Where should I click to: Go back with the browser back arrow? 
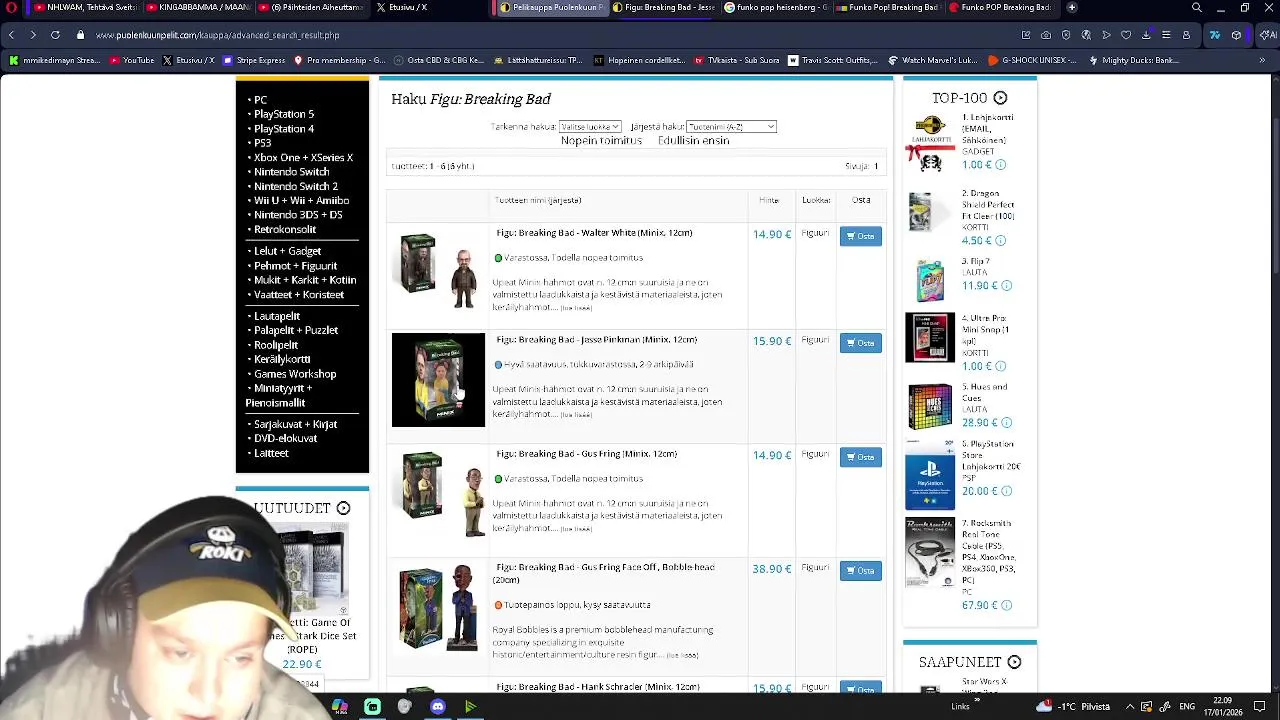point(11,35)
